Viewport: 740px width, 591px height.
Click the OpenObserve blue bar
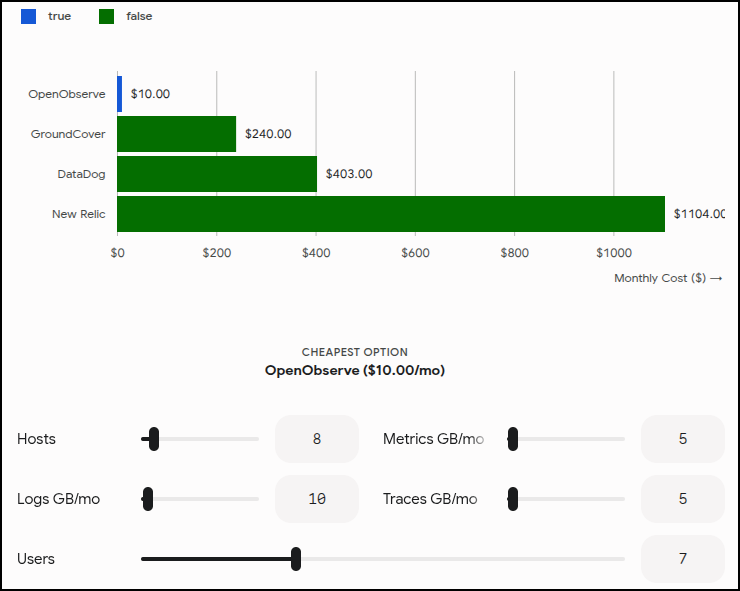click(119, 94)
